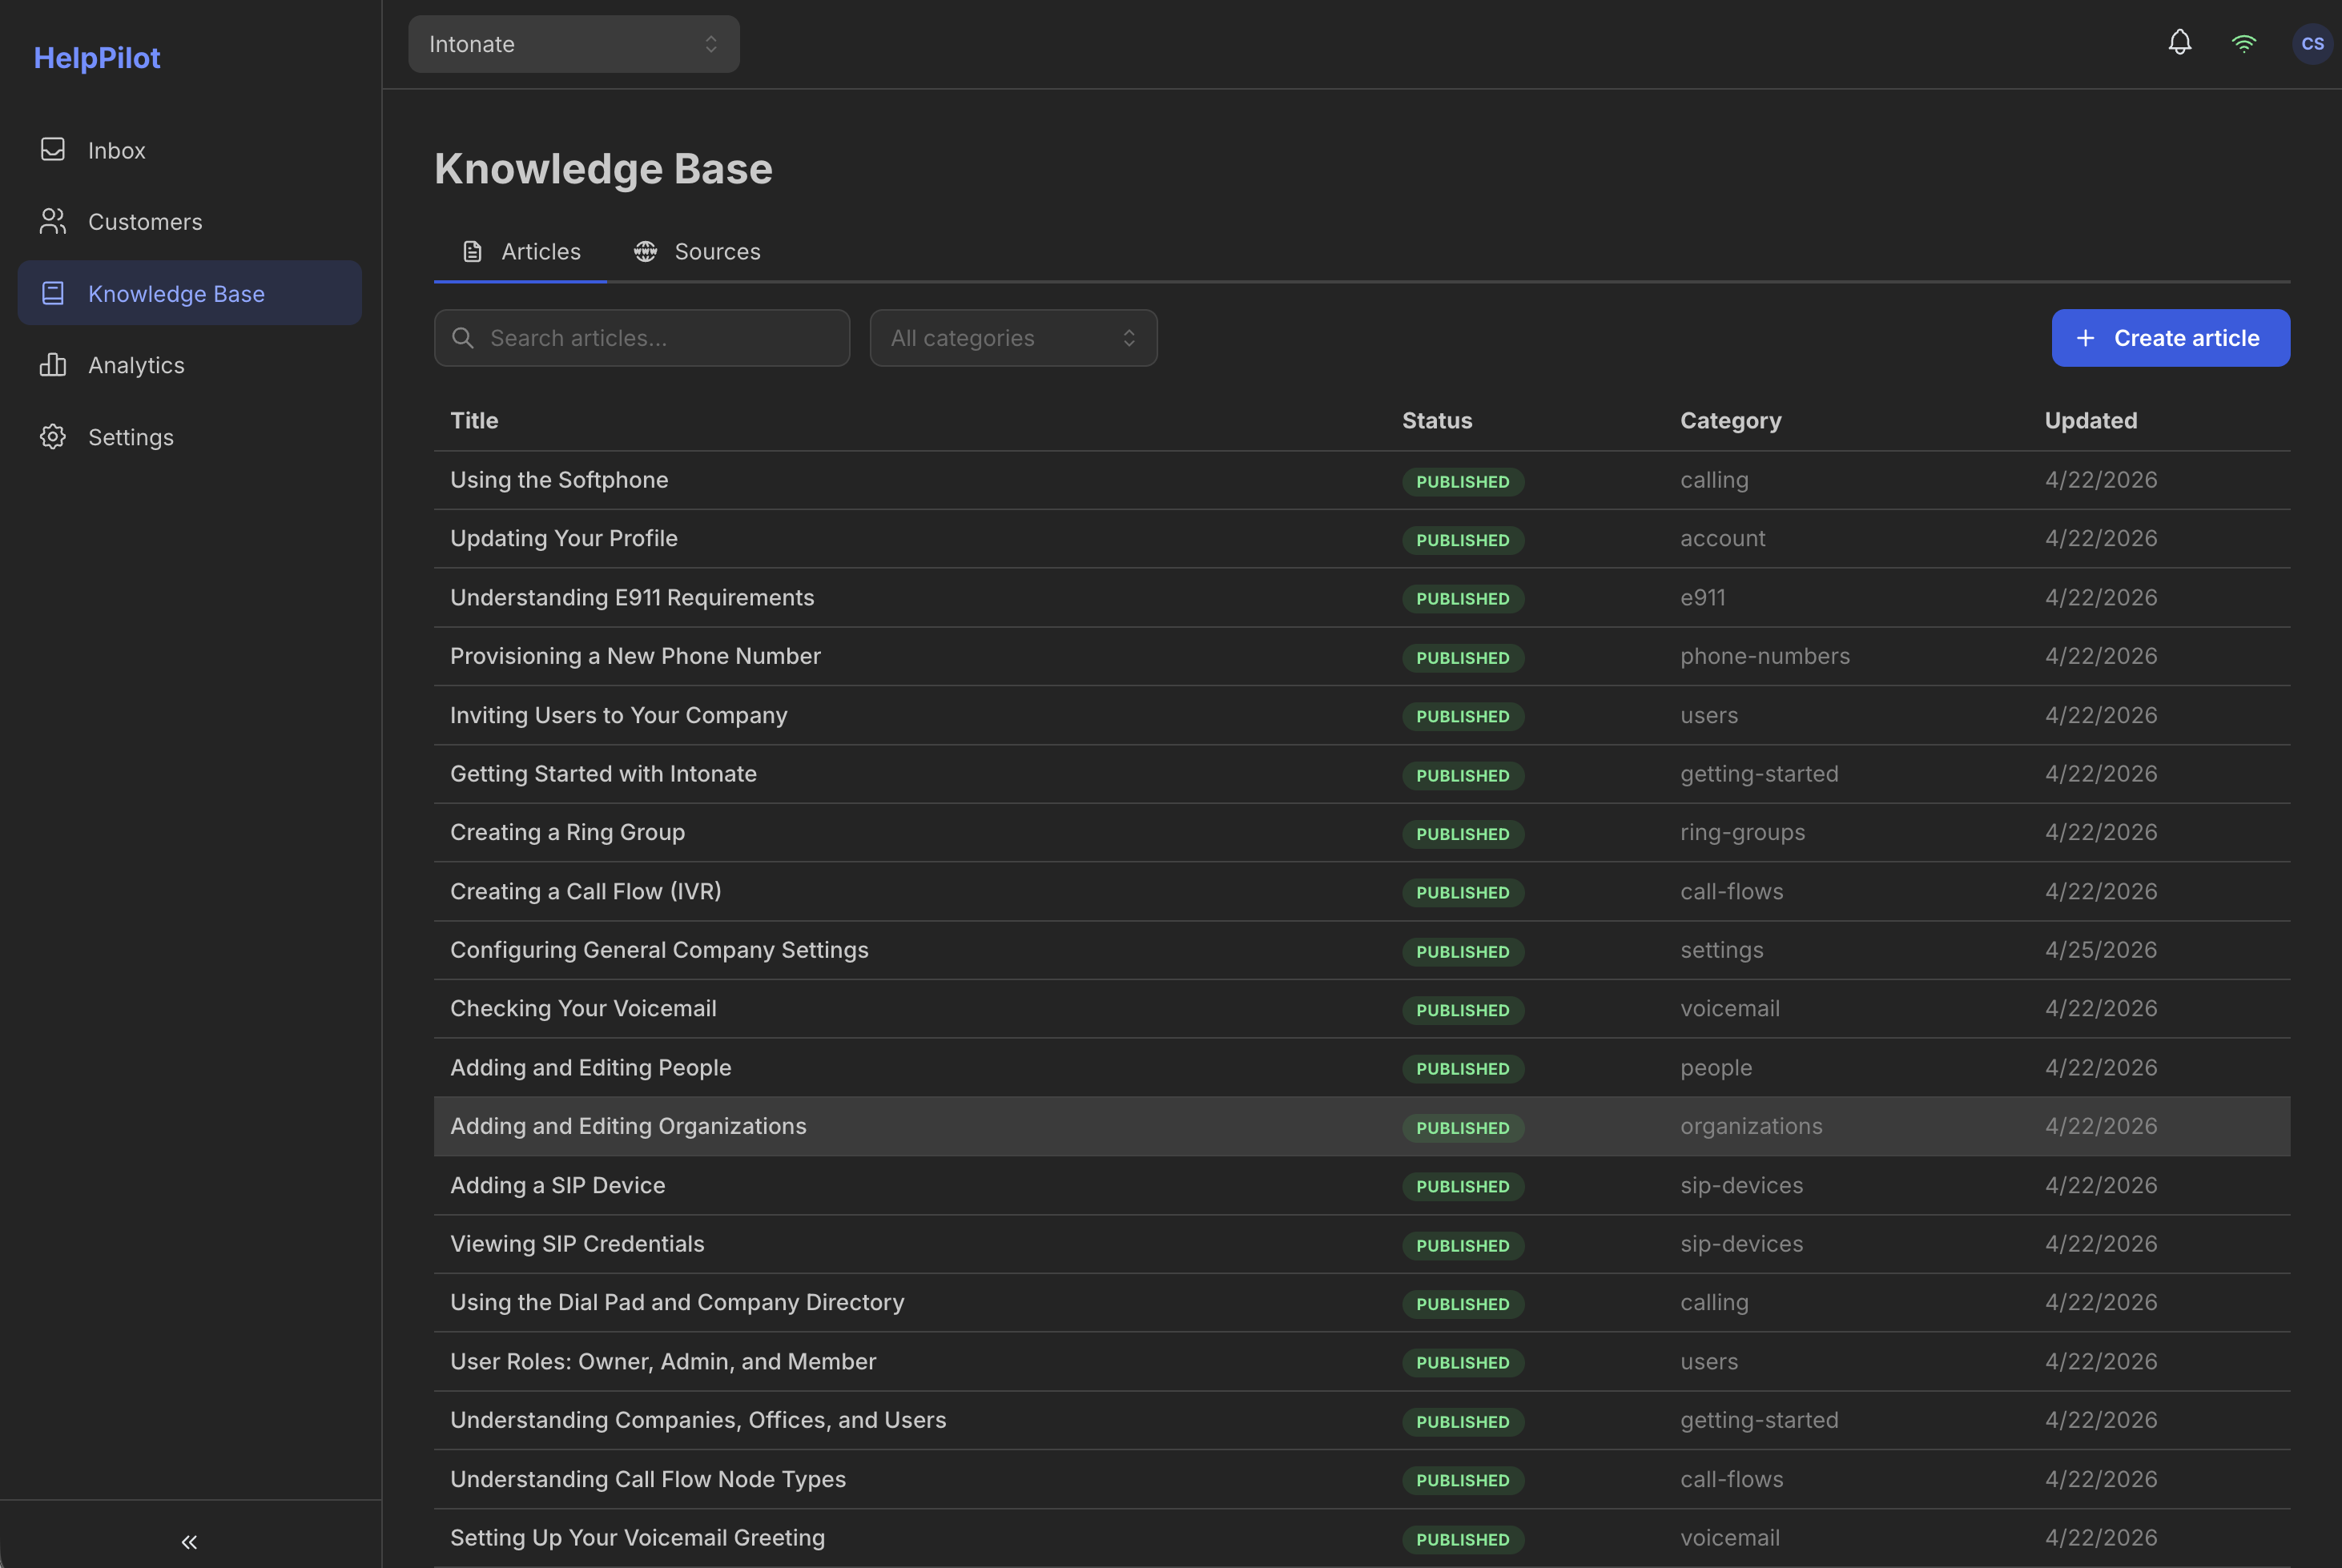
Task: Click the Title column header
Action: click(x=474, y=421)
